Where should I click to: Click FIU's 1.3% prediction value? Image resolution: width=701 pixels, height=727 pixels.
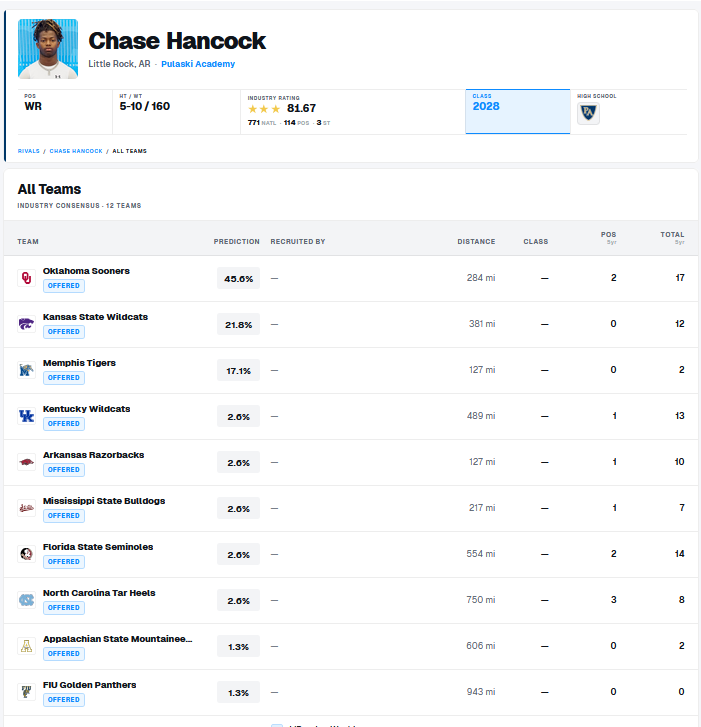(x=238, y=692)
